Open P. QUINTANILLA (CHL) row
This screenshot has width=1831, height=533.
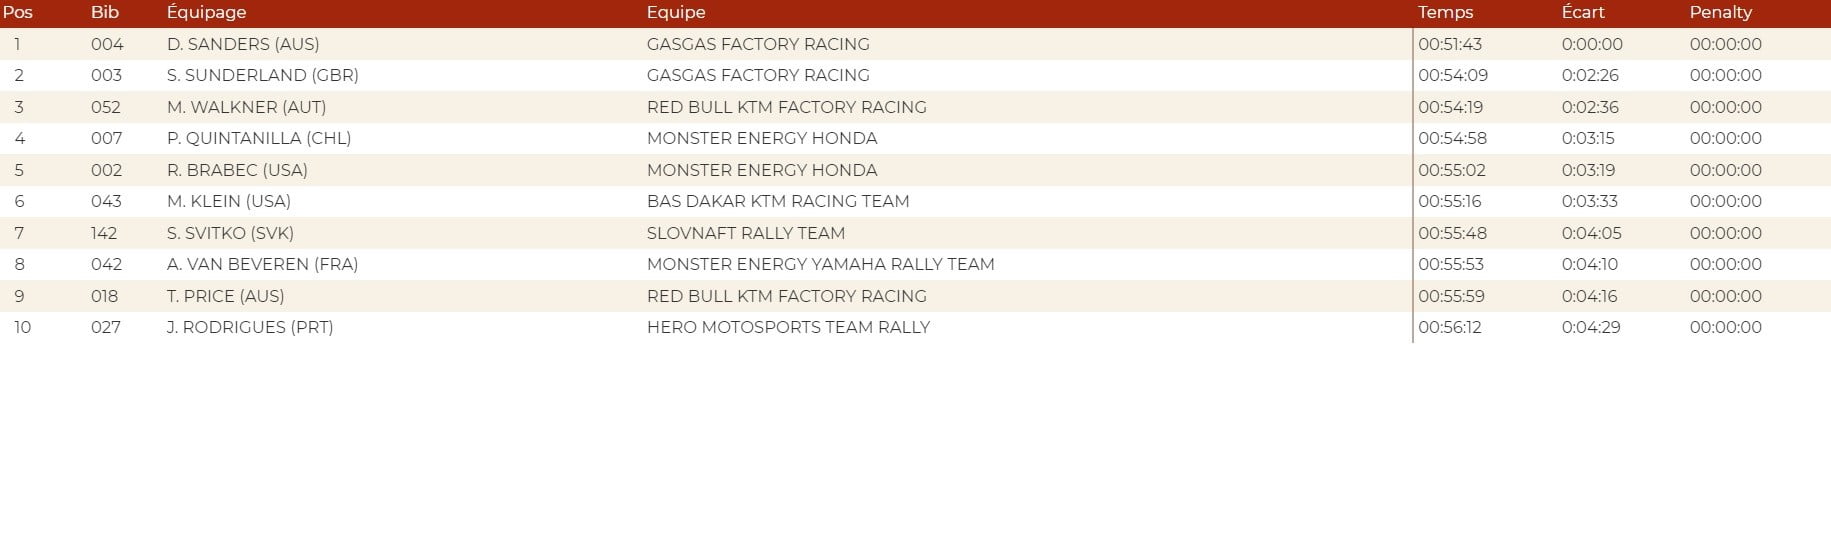pyautogui.click(x=258, y=138)
